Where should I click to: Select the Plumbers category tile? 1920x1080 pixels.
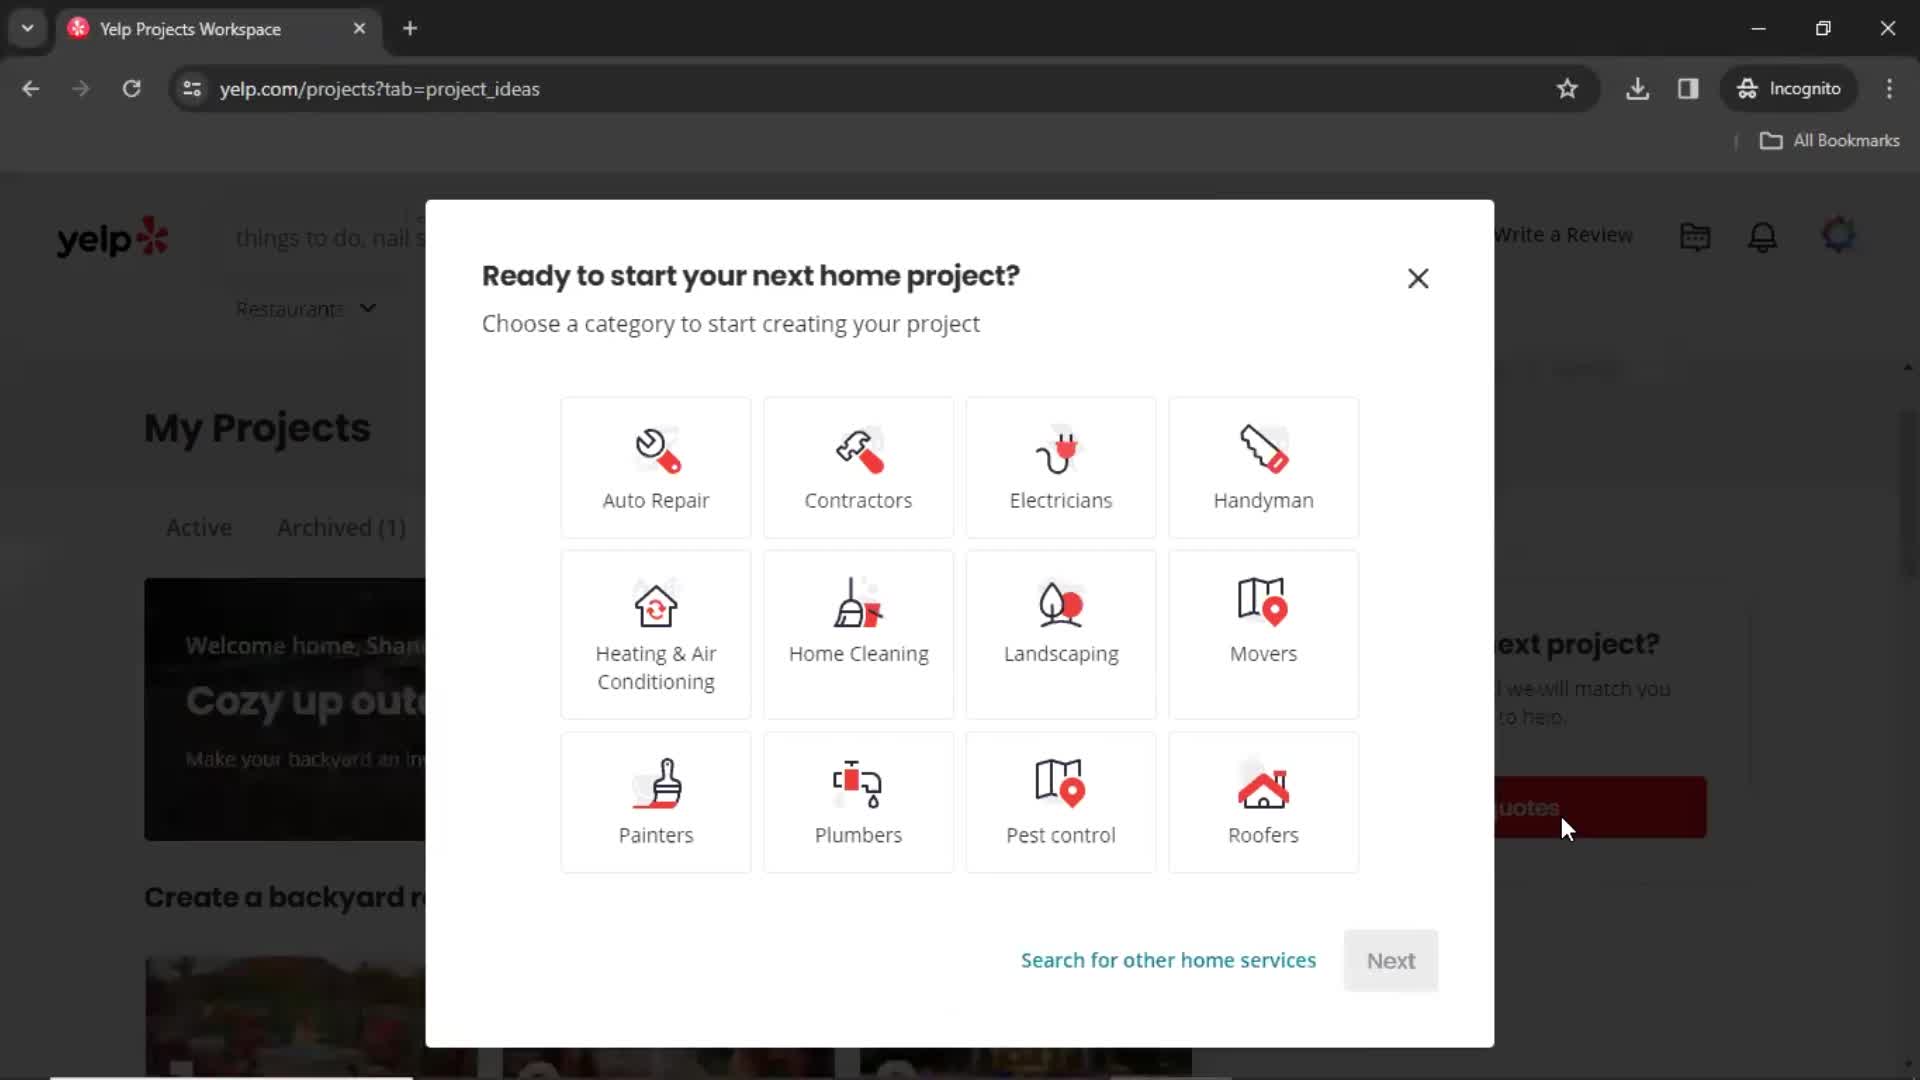[857, 802]
